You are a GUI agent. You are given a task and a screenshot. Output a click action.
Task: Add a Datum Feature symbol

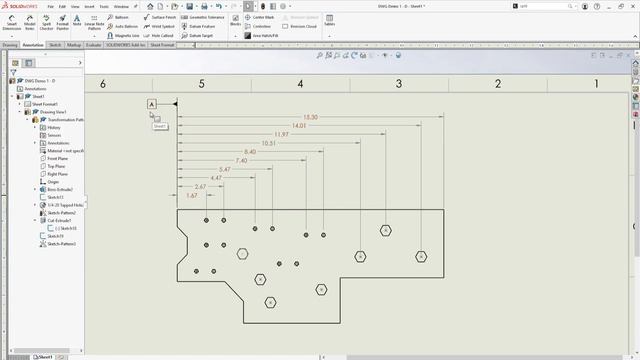198,26
